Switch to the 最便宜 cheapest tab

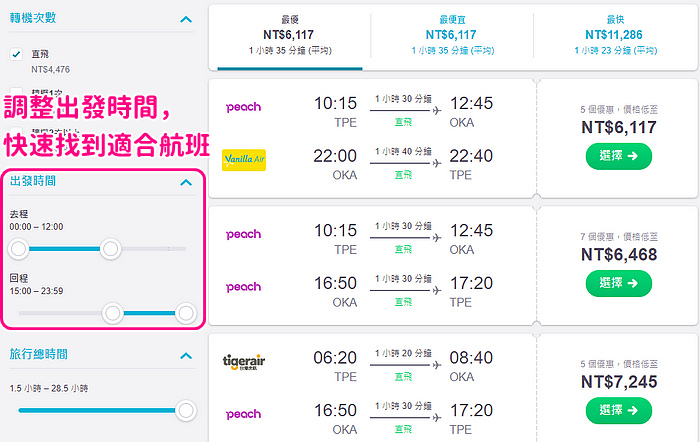[x=452, y=35]
